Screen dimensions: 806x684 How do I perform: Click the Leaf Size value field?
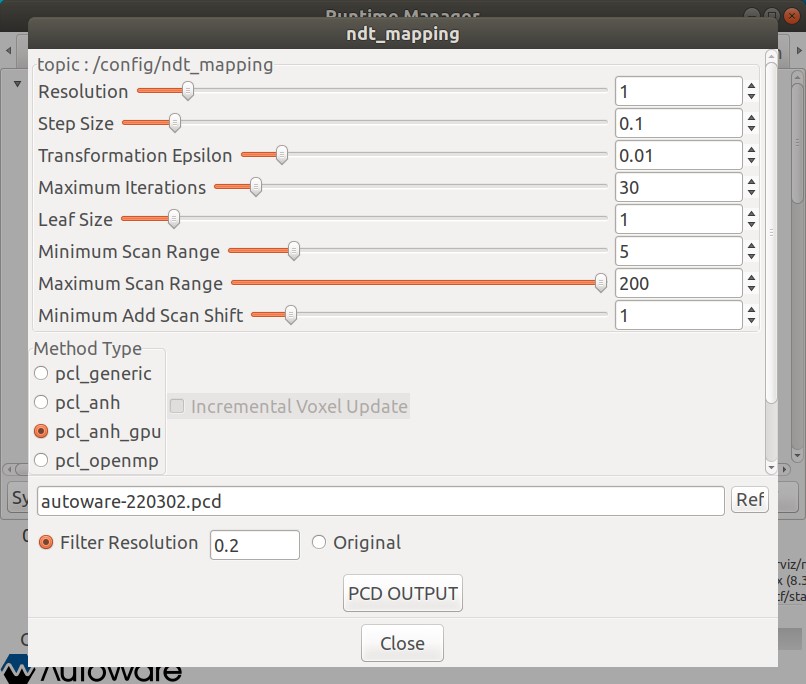point(679,219)
